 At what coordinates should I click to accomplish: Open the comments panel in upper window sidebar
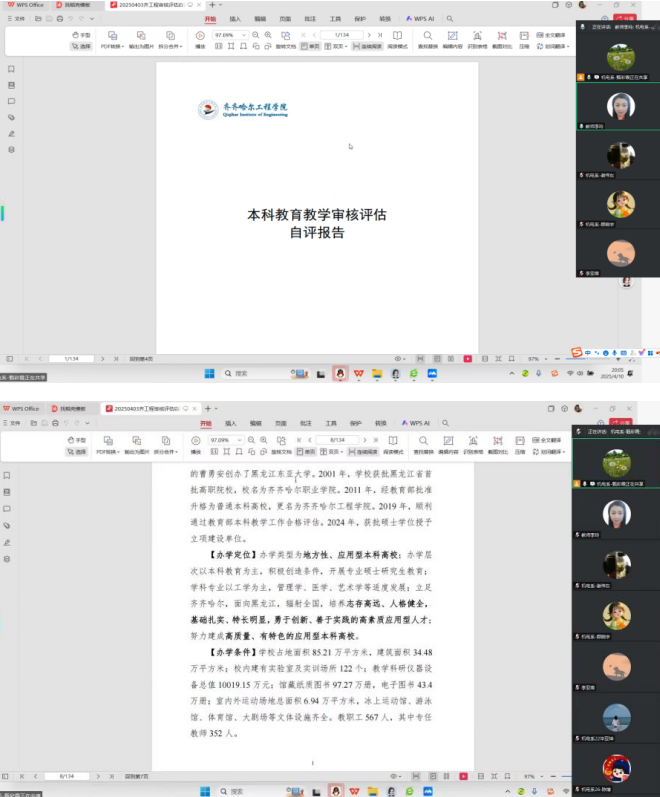pos(11,101)
